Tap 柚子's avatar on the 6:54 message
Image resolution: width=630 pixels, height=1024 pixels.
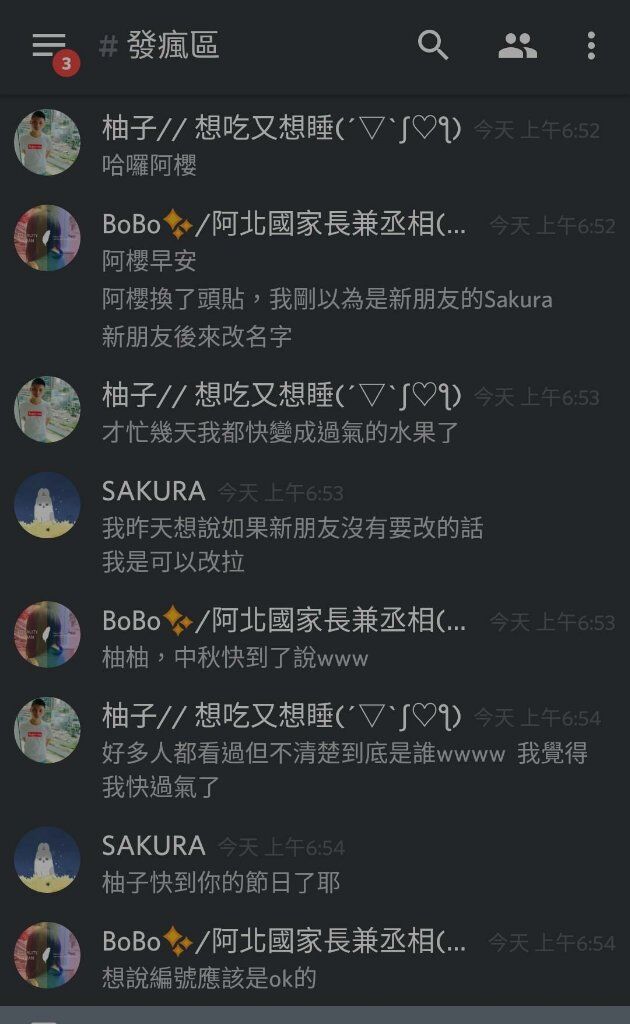pyautogui.click(x=48, y=730)
